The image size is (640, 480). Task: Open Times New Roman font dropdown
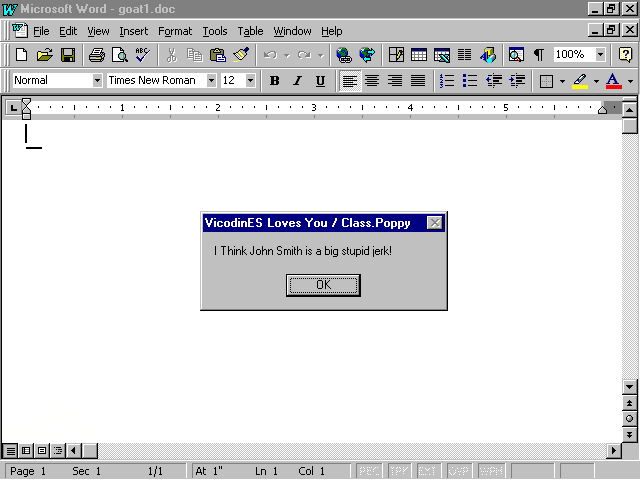[x=211, y=80]
